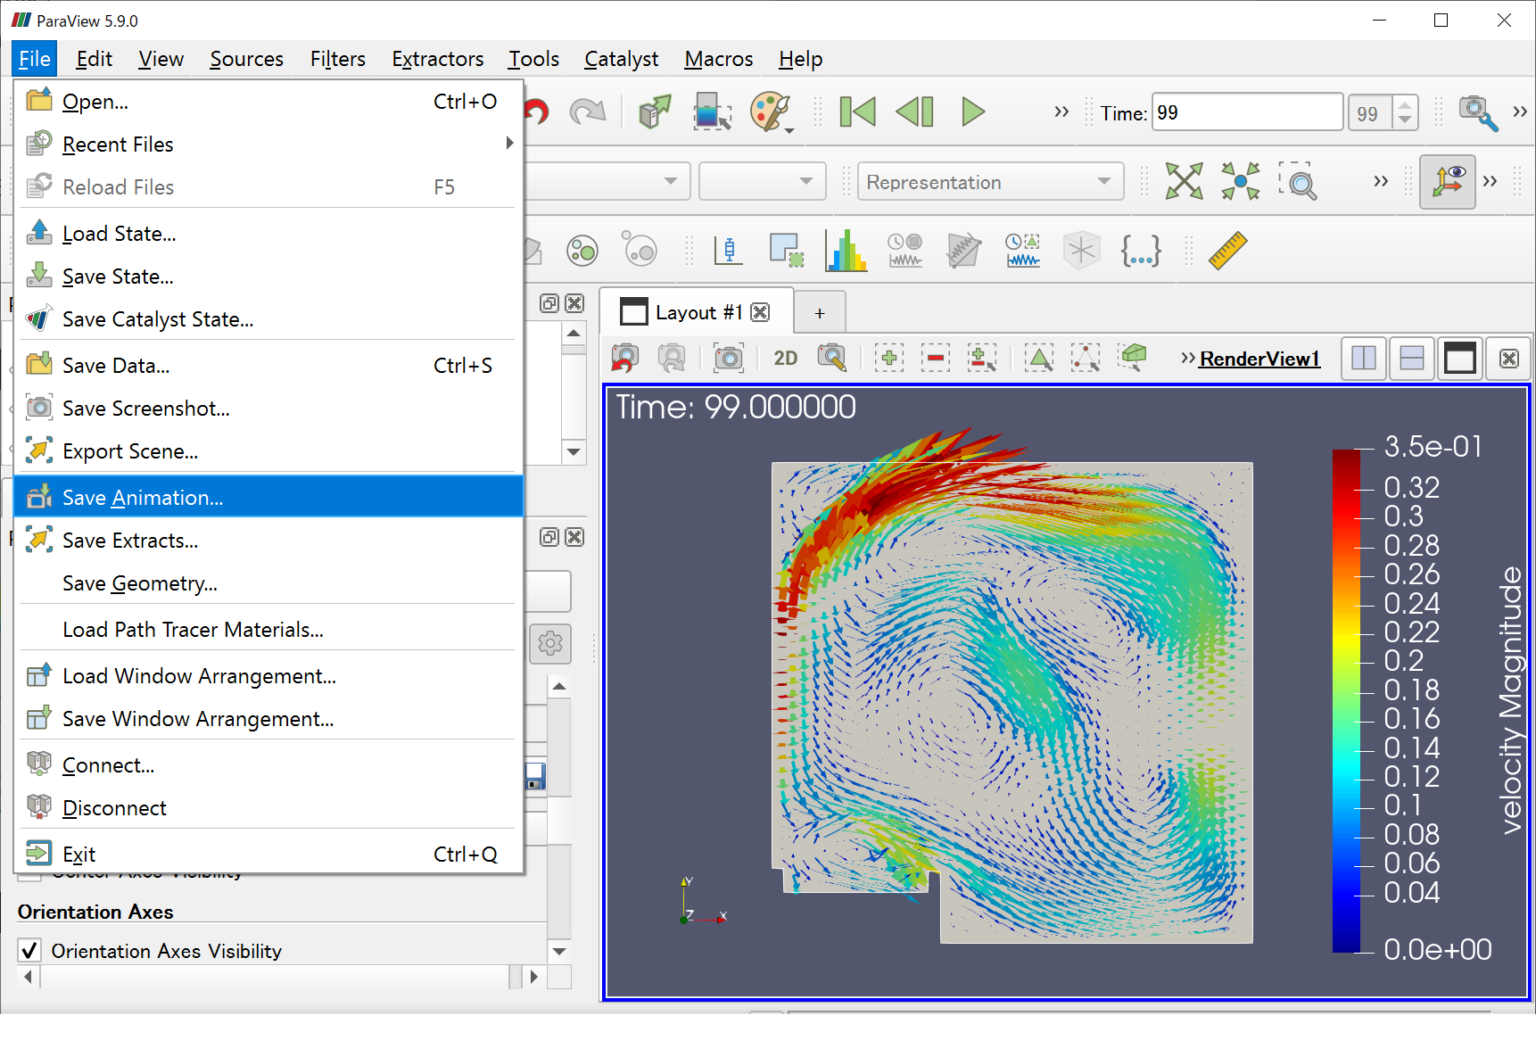Click the RenderView1 view label
The image size is (1536, 1049).
tap(1259, 359)
